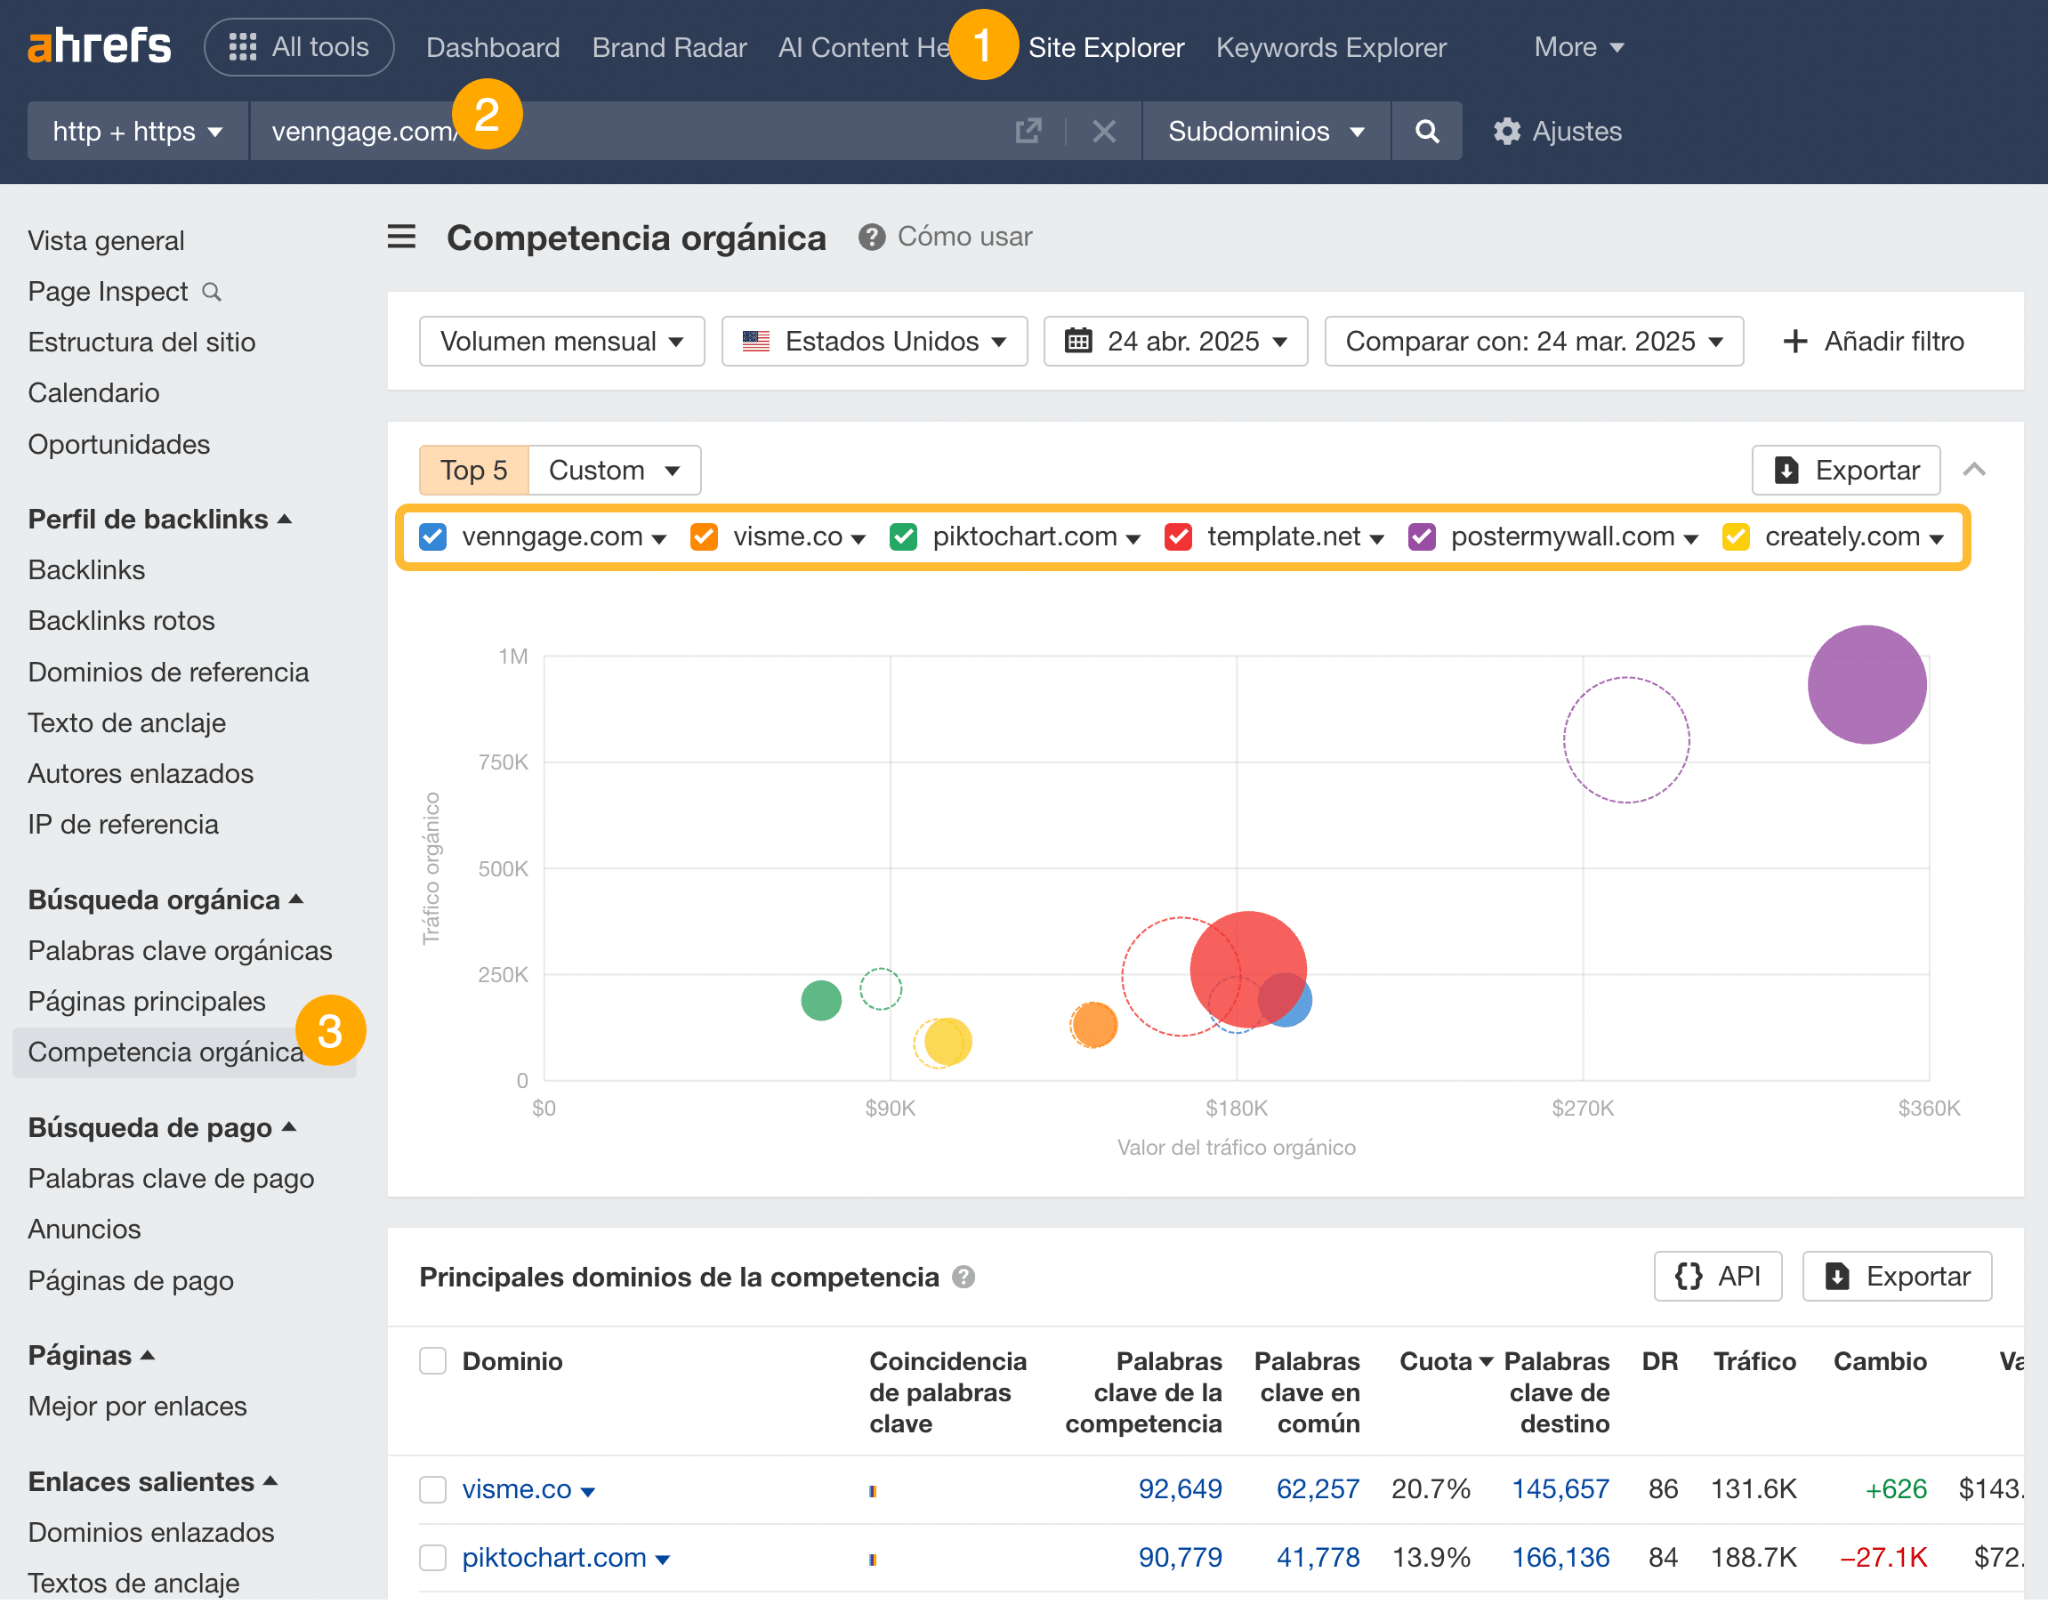Disable the creately.com chart toggle
This screenshot has height=1600, width=2048.
(x=1735, y=537)
